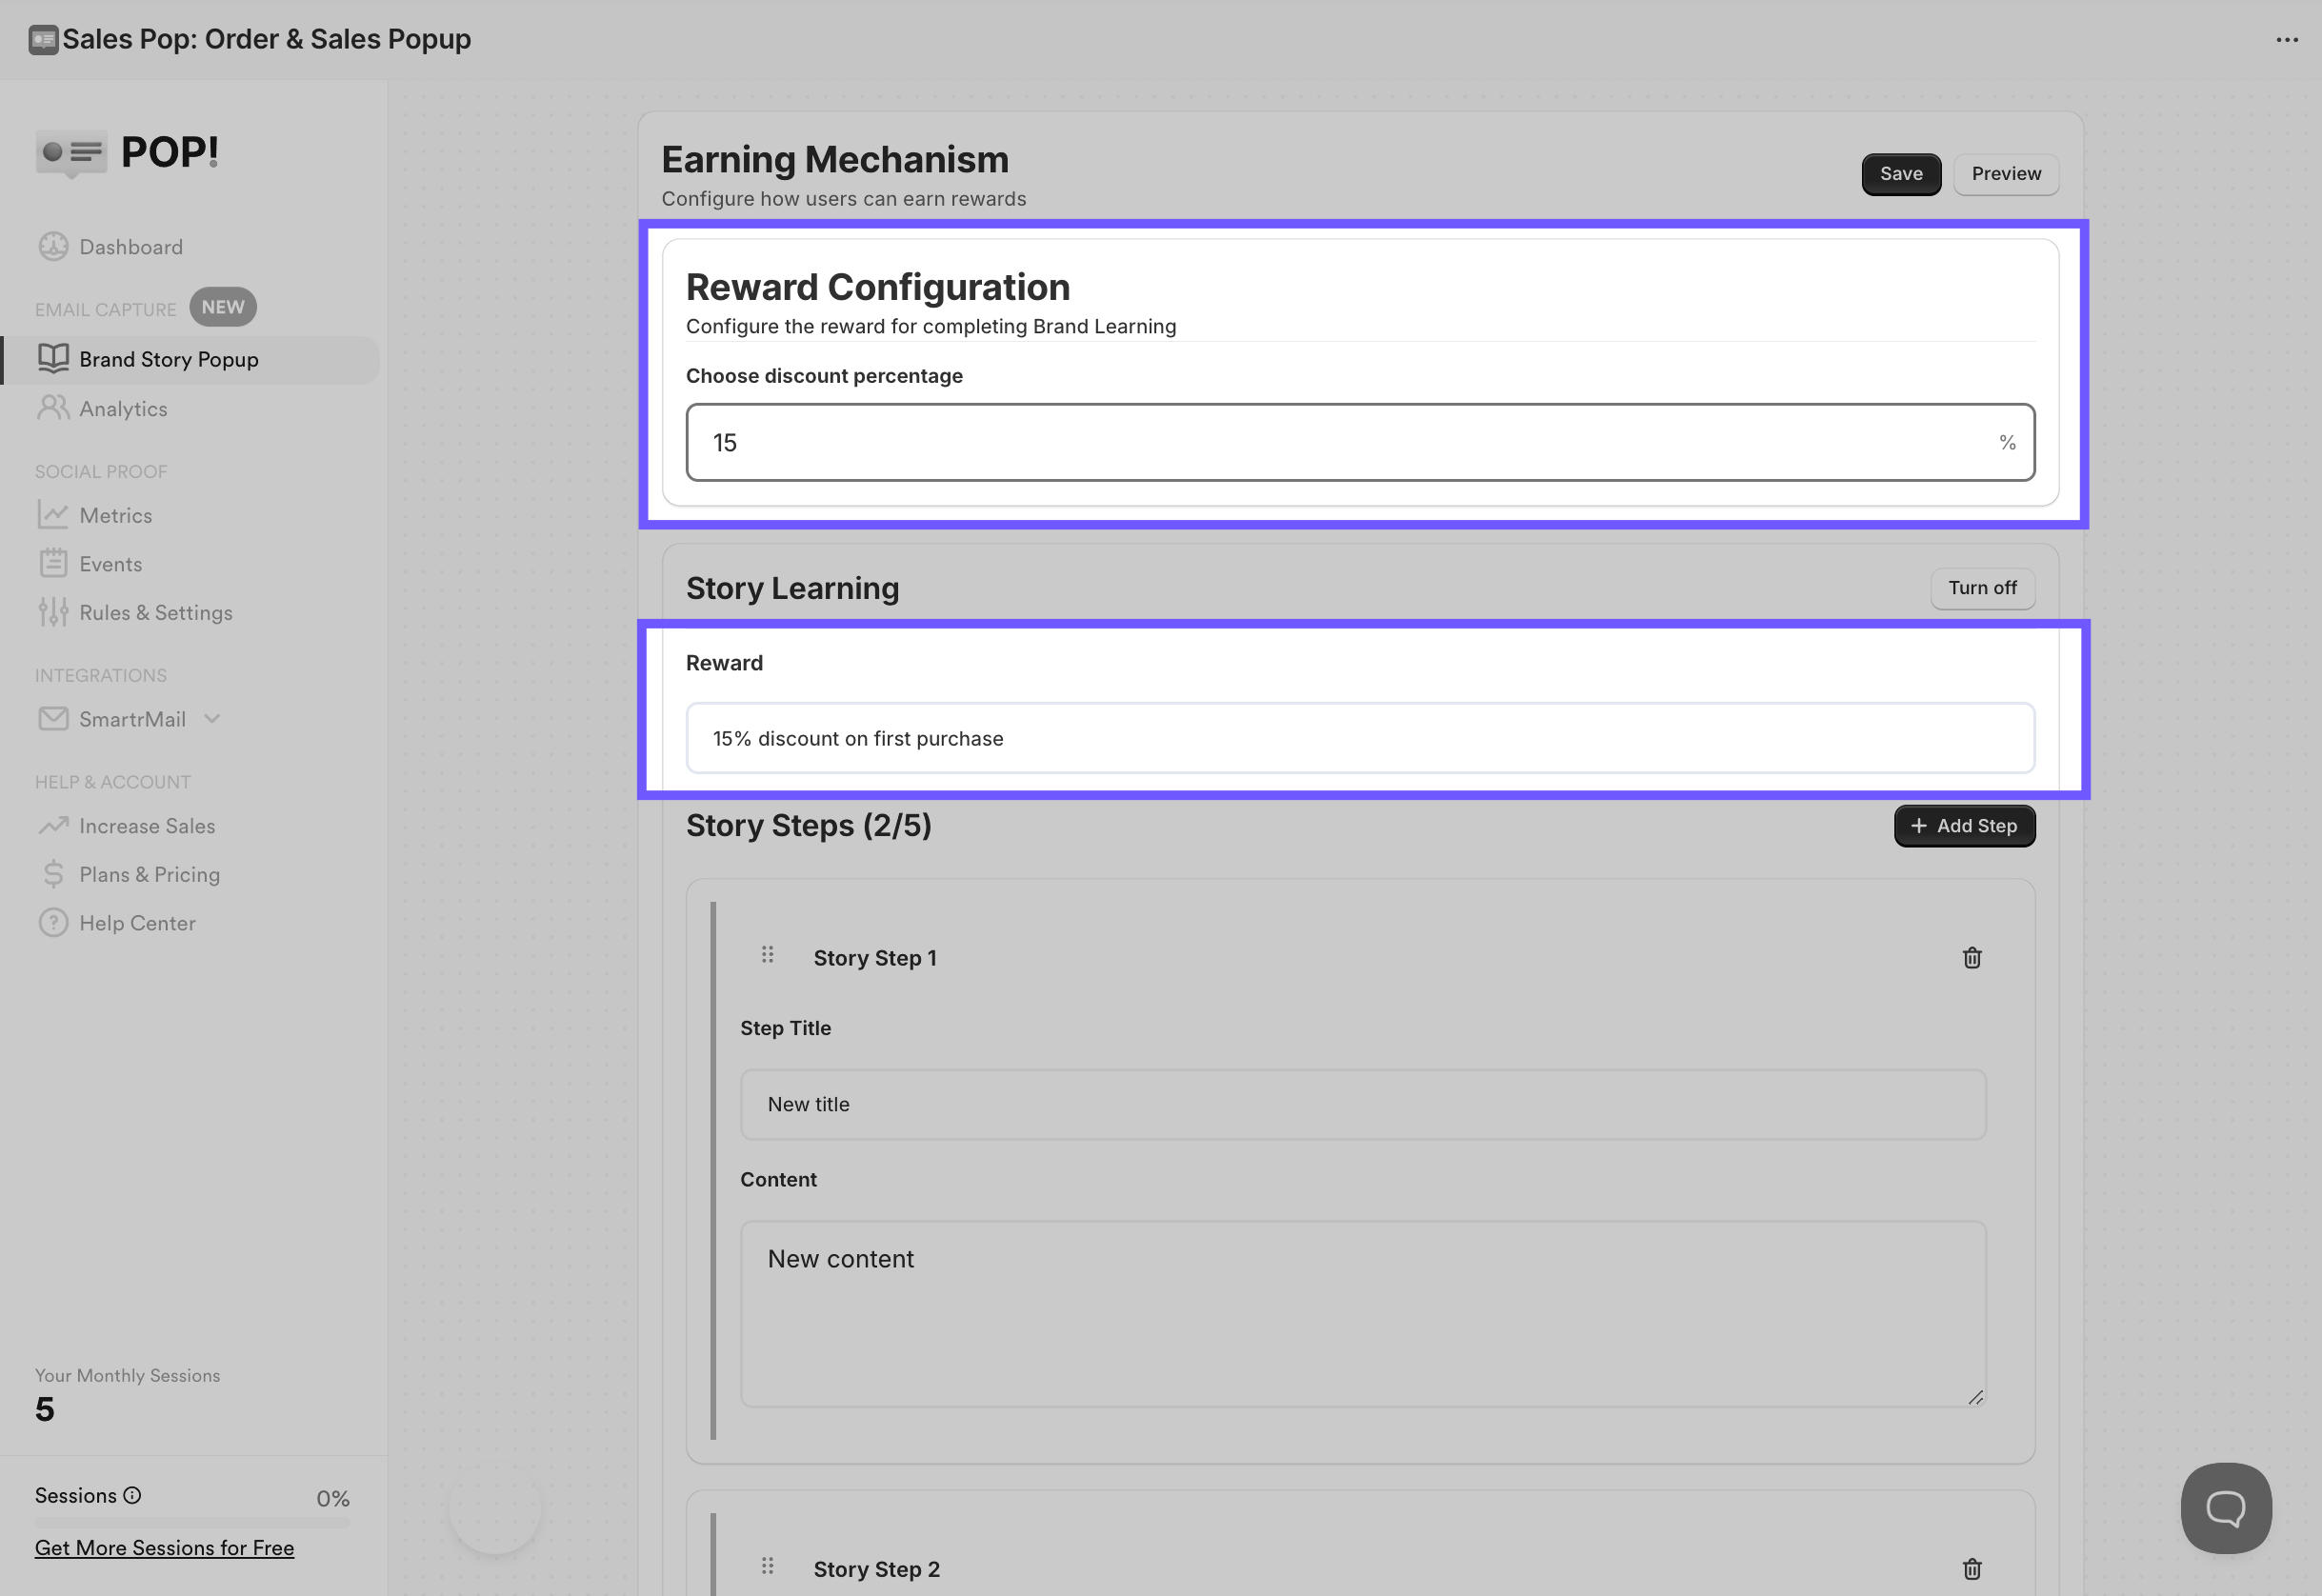Turn off Story Learning
The height and width of the screenshot is (1596, 2322).
tap(1981, 588)
